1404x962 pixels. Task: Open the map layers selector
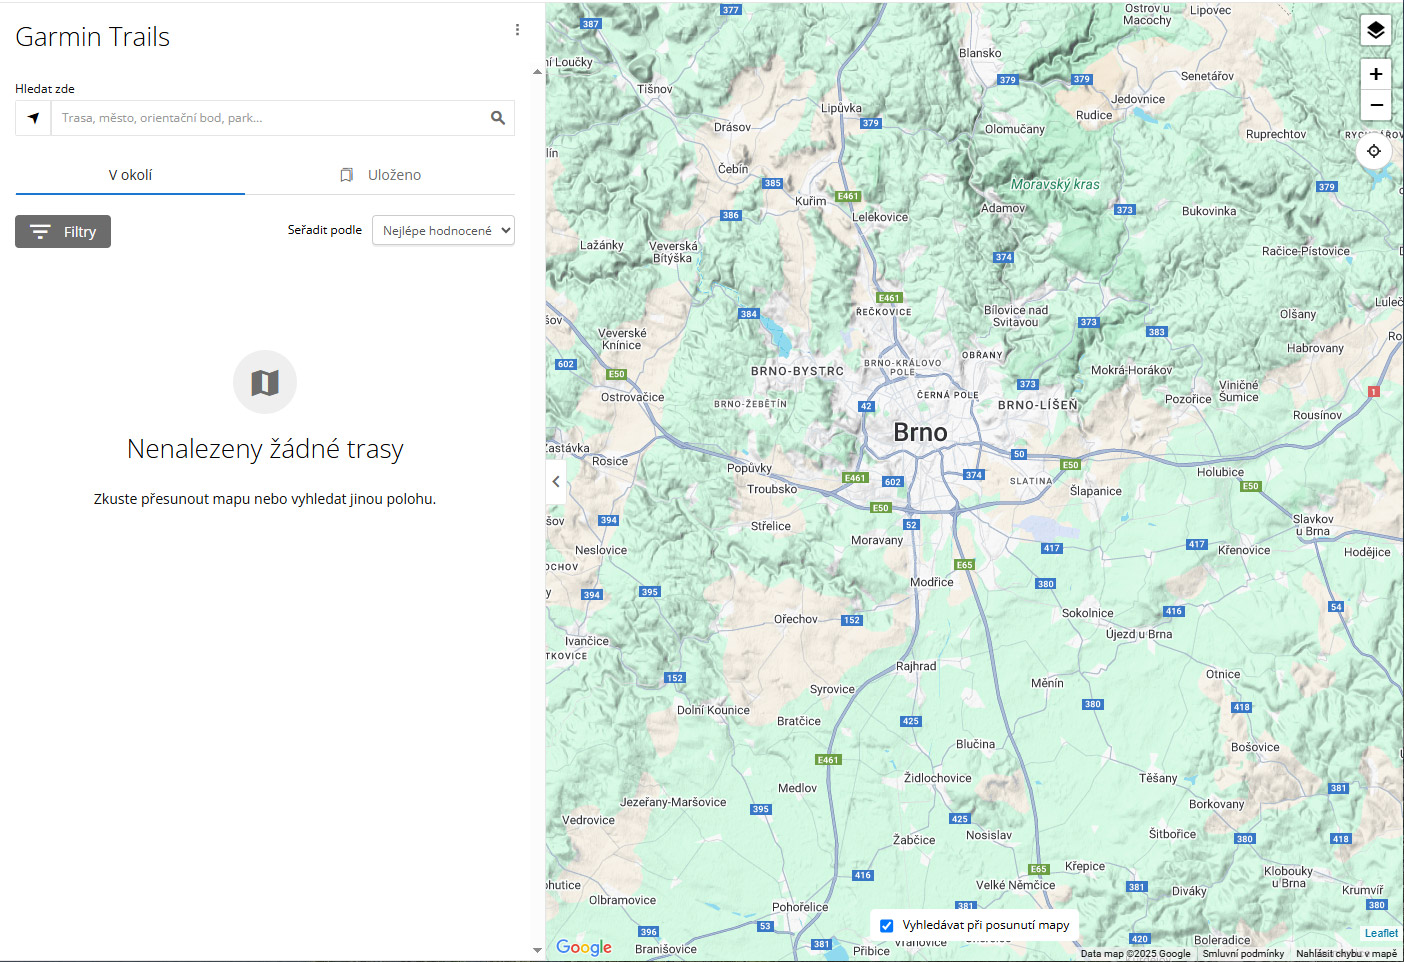point(1376,30)
